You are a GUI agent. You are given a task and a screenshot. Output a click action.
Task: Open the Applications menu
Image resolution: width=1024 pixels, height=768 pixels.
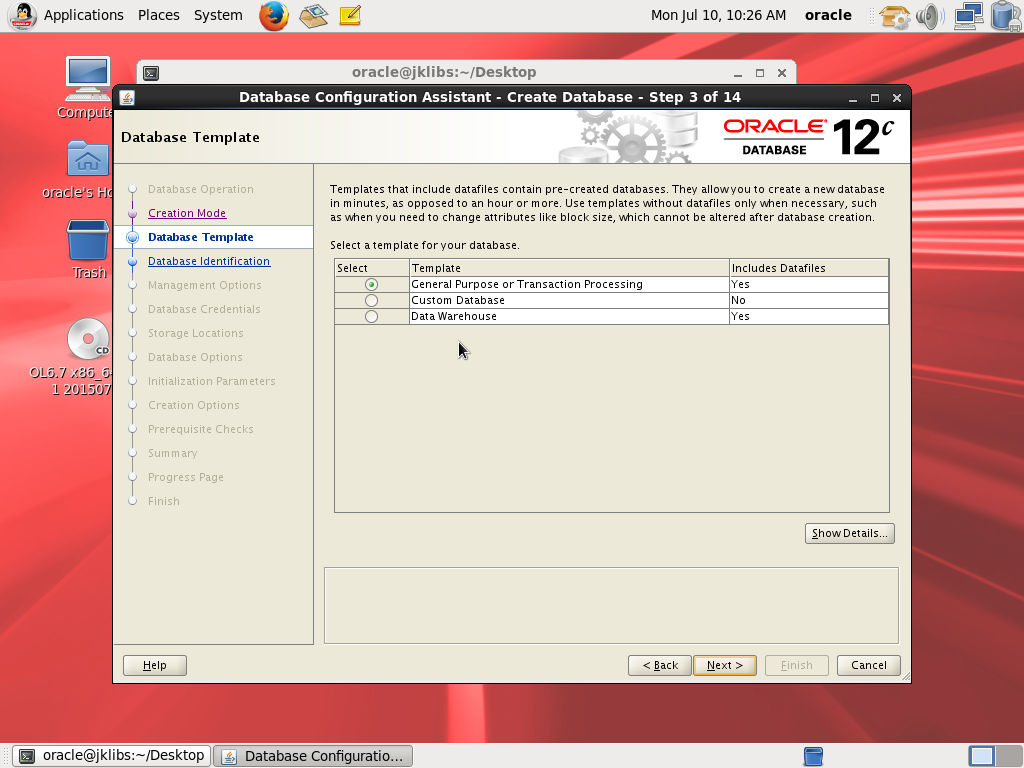tap(83, 15)
